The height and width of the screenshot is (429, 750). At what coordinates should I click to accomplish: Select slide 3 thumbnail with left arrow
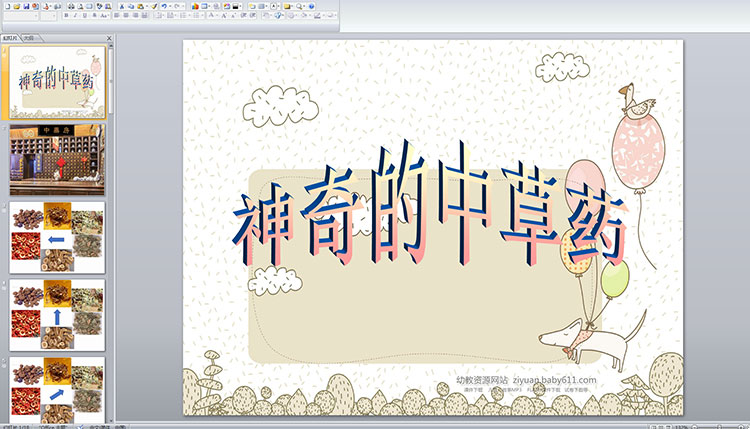point(57,237)
